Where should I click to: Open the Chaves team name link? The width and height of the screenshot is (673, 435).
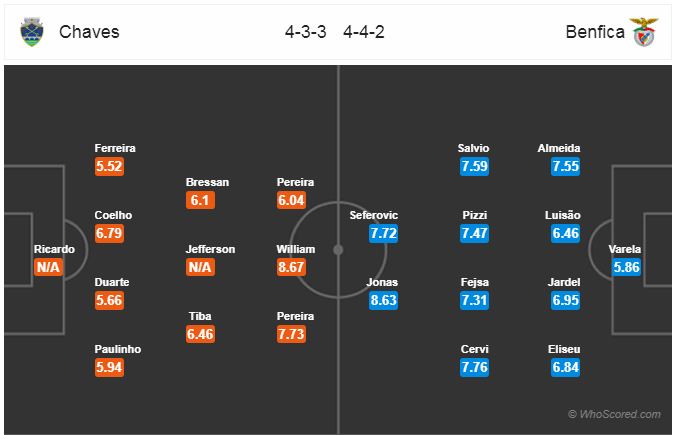89,32
